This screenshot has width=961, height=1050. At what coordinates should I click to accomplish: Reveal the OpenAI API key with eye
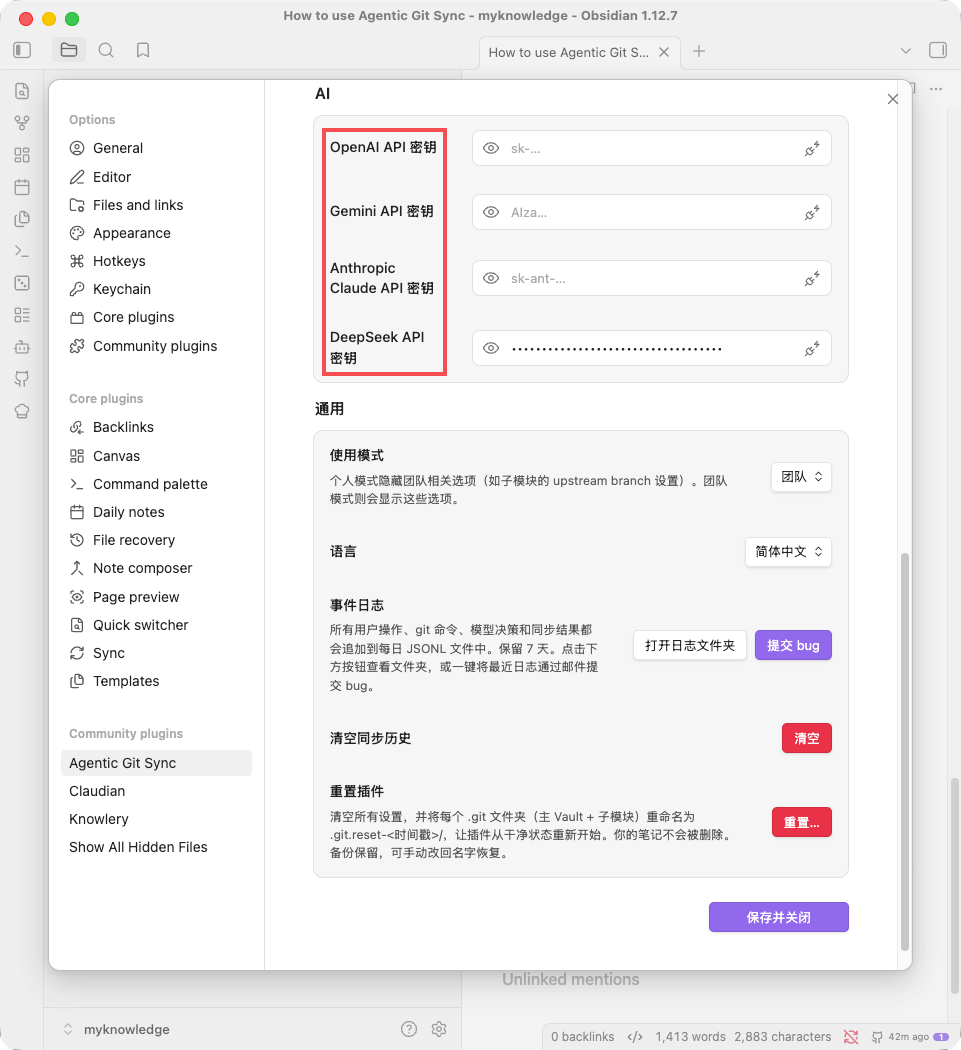pos(491,149)
